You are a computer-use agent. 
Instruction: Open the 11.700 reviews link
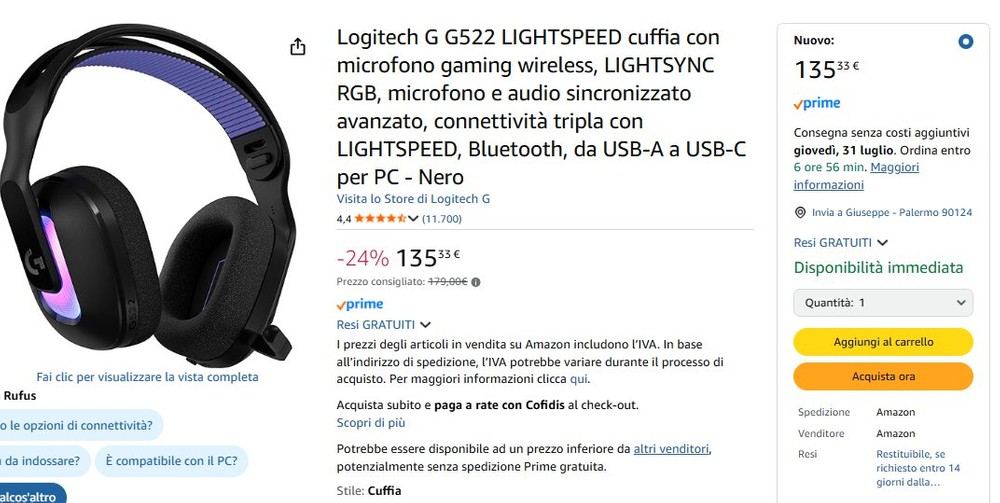[x=442, y=219]
